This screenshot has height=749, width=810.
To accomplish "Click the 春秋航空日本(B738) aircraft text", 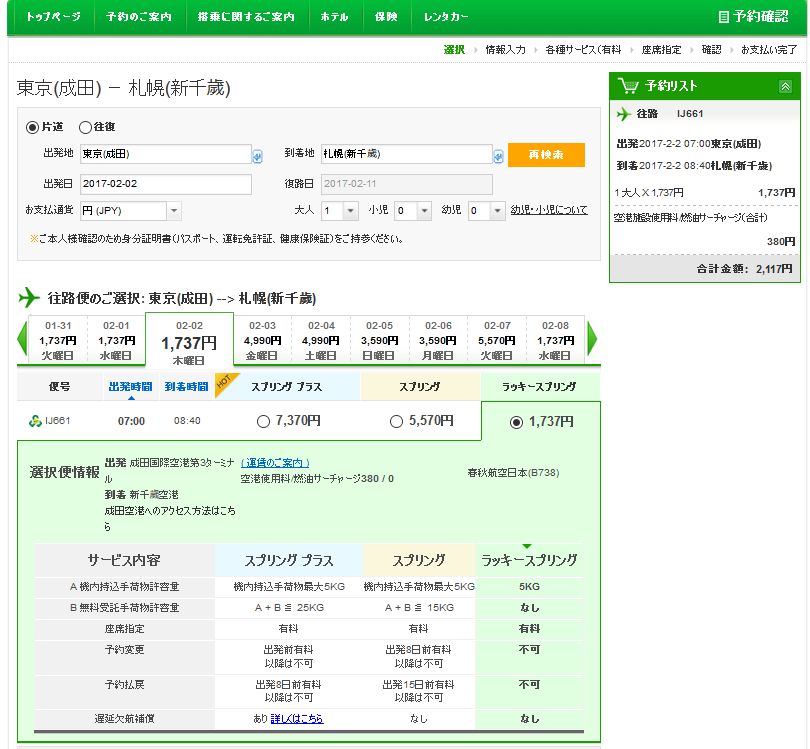I will [x=513, y=473].
